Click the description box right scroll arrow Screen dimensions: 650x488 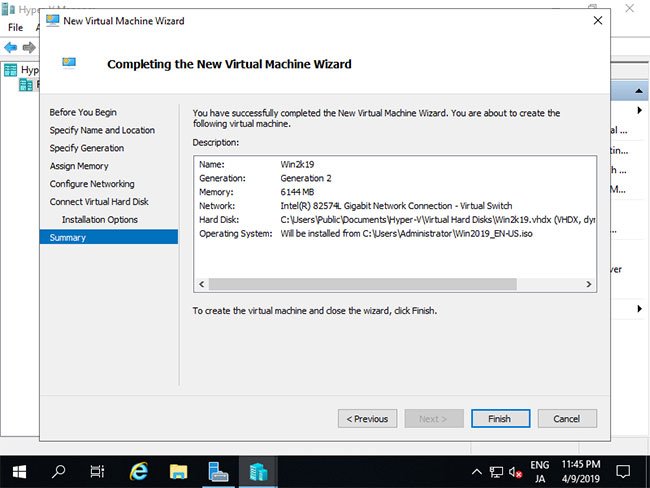tap(589, 284)
